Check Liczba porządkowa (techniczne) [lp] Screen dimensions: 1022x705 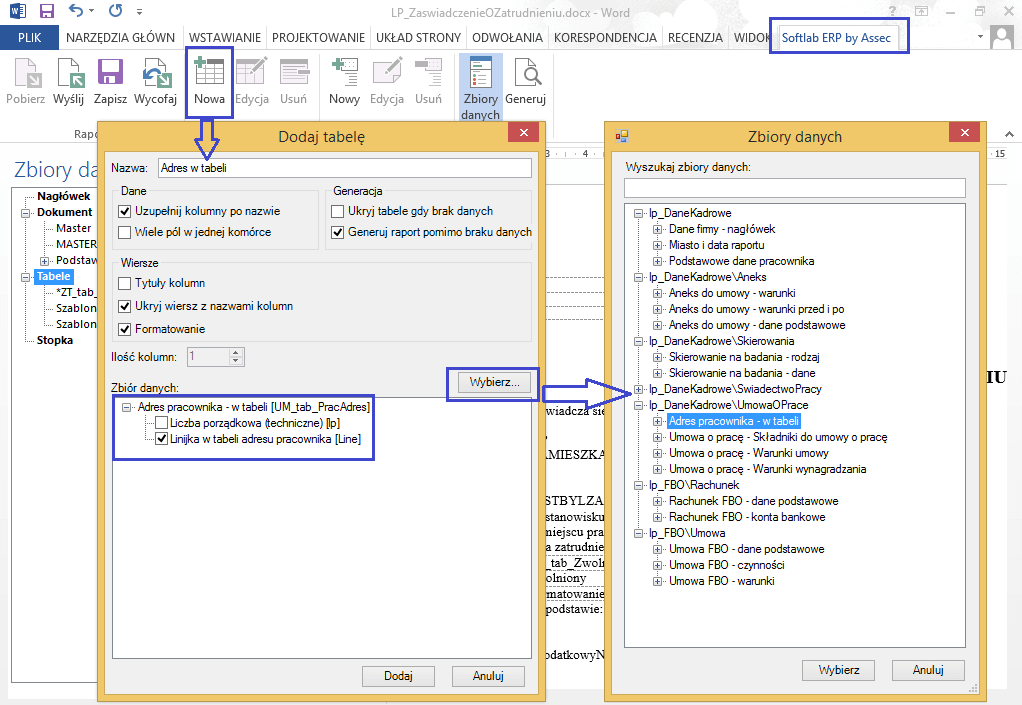pyautogui.click(x=161, y=423)
